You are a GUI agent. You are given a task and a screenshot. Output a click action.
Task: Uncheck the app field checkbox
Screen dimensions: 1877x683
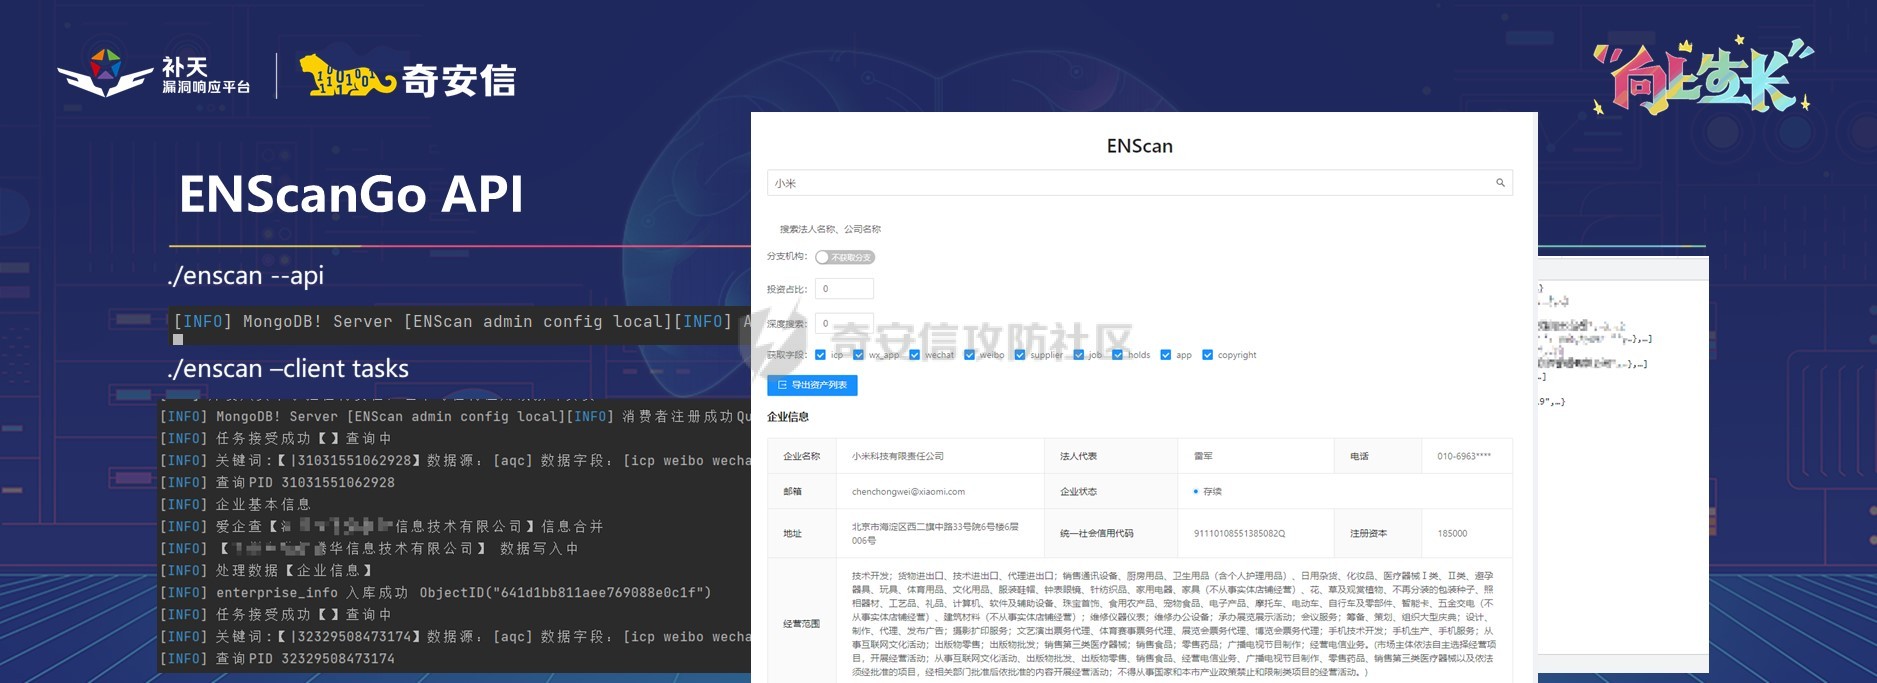[1166, 355]
